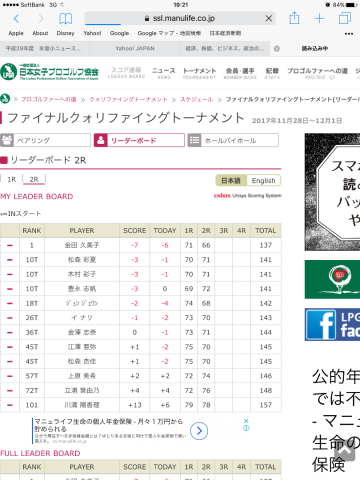The image size is (360, 480).
Task: Open the トーナメント navigation menu
Action: (199, 73)
